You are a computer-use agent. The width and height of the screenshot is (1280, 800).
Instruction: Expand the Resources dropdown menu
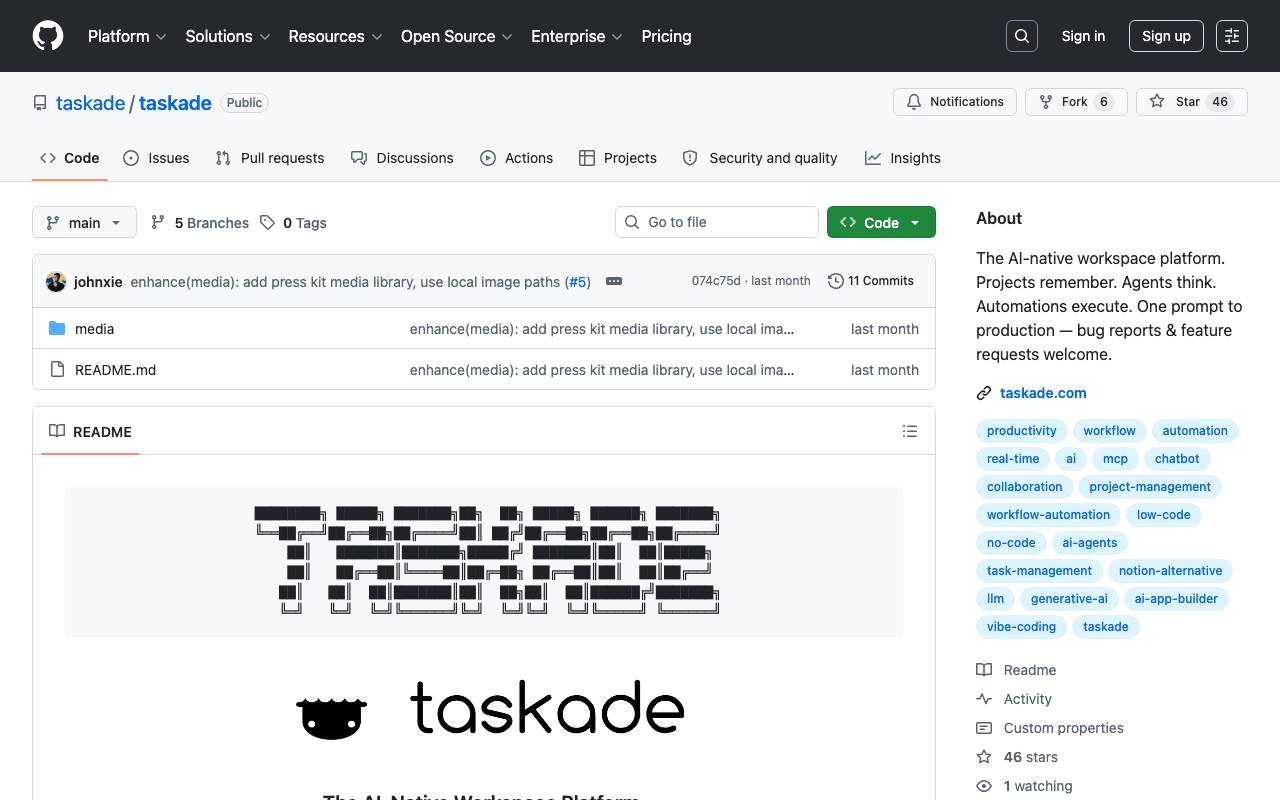tap(335, 36)
